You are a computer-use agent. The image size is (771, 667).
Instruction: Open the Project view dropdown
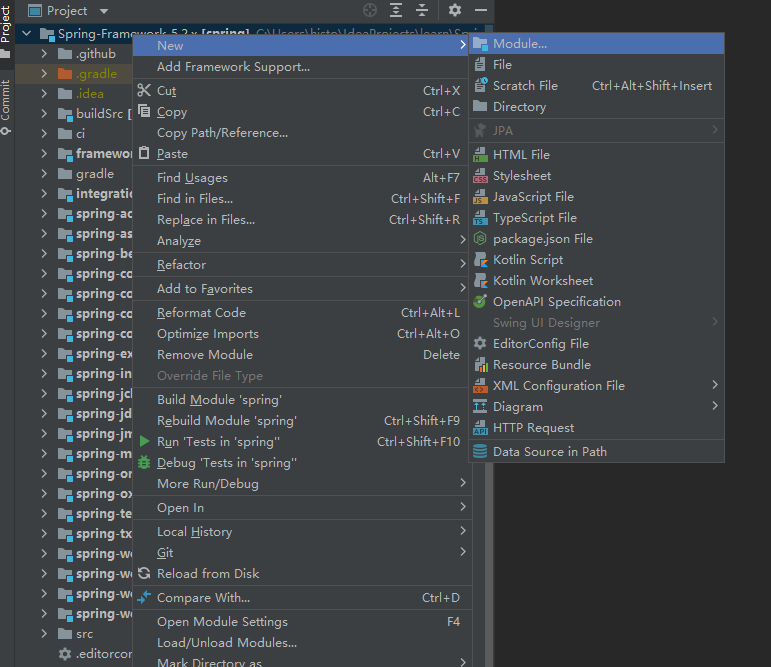click(x=104, y=10)
